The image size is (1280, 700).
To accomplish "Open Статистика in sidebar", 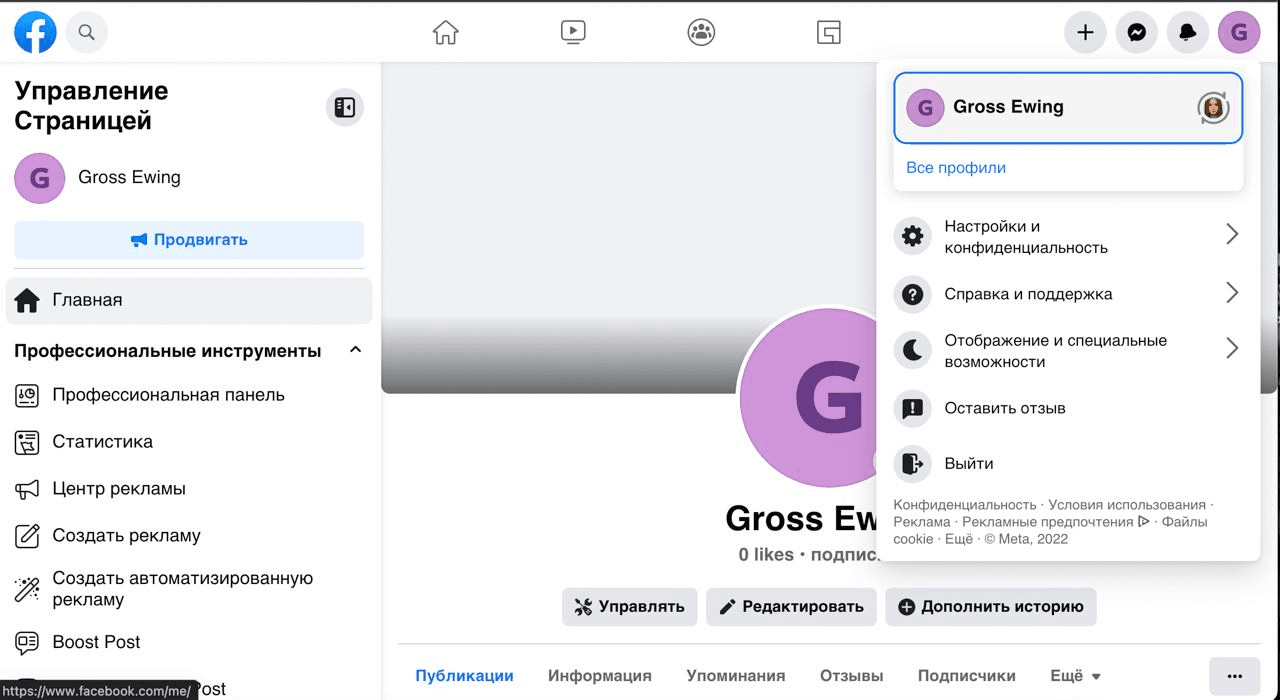I will (189, 442).
